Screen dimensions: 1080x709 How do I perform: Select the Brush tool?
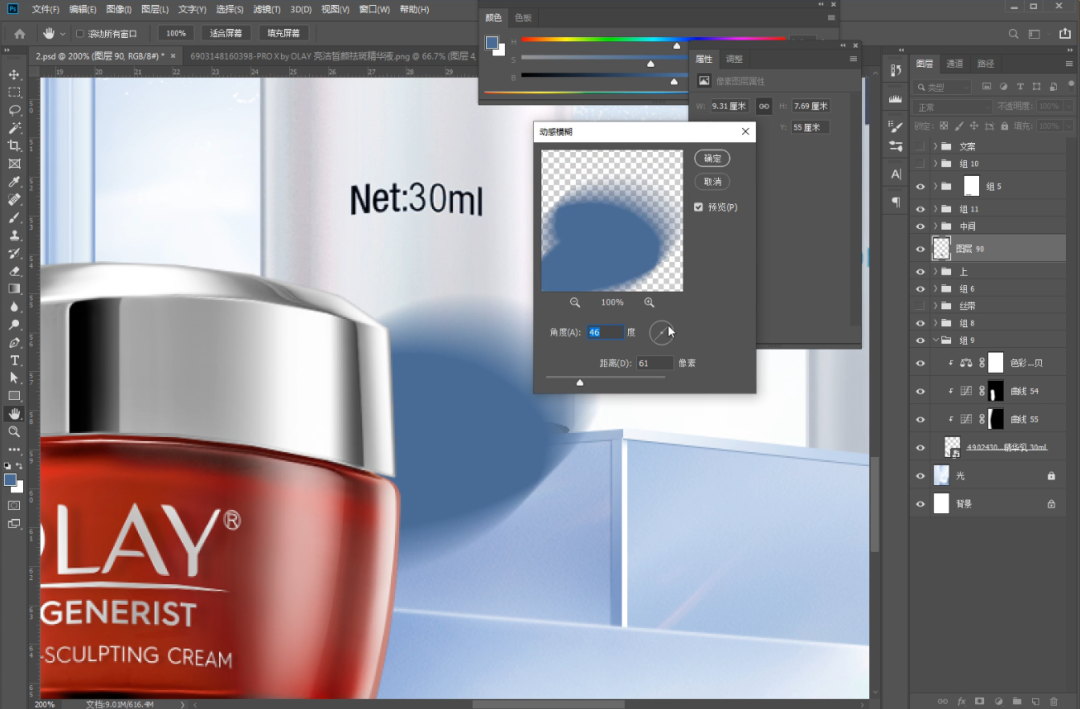pos(14,218)
